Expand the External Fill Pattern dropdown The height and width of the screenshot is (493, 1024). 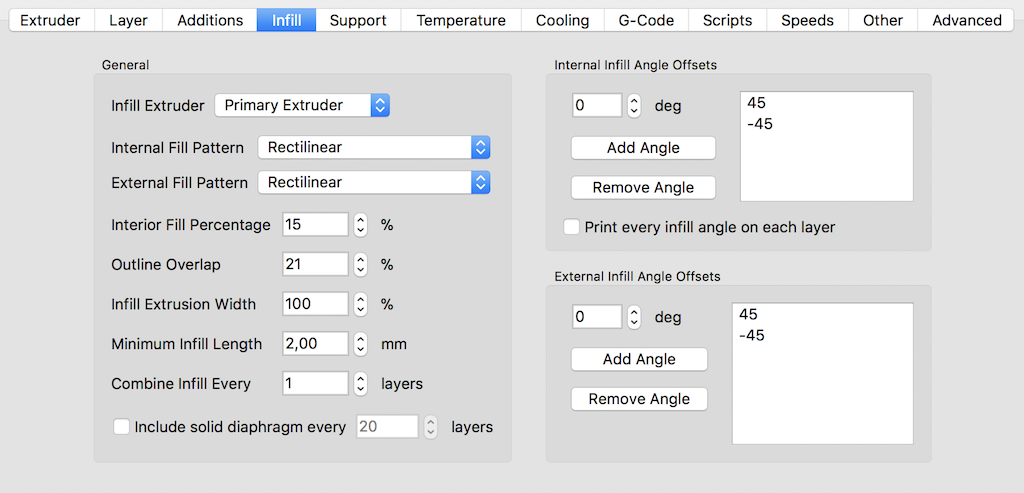click(x=374, y=182)
